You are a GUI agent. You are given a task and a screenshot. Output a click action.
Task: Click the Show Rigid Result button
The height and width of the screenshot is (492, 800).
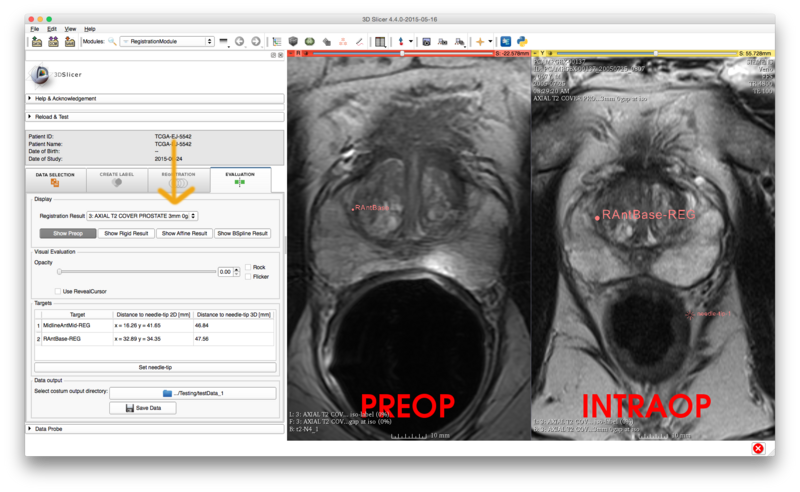point(127,233)
